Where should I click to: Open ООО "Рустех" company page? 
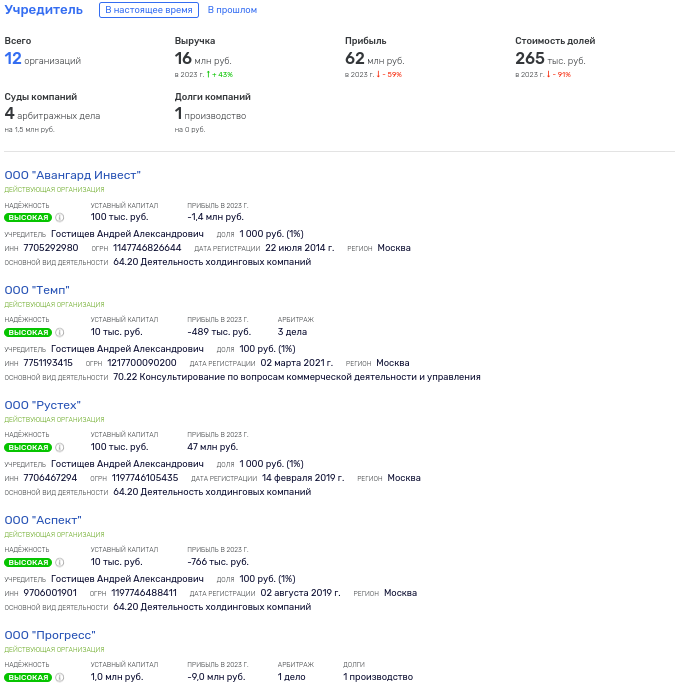[x=42, y=405]
